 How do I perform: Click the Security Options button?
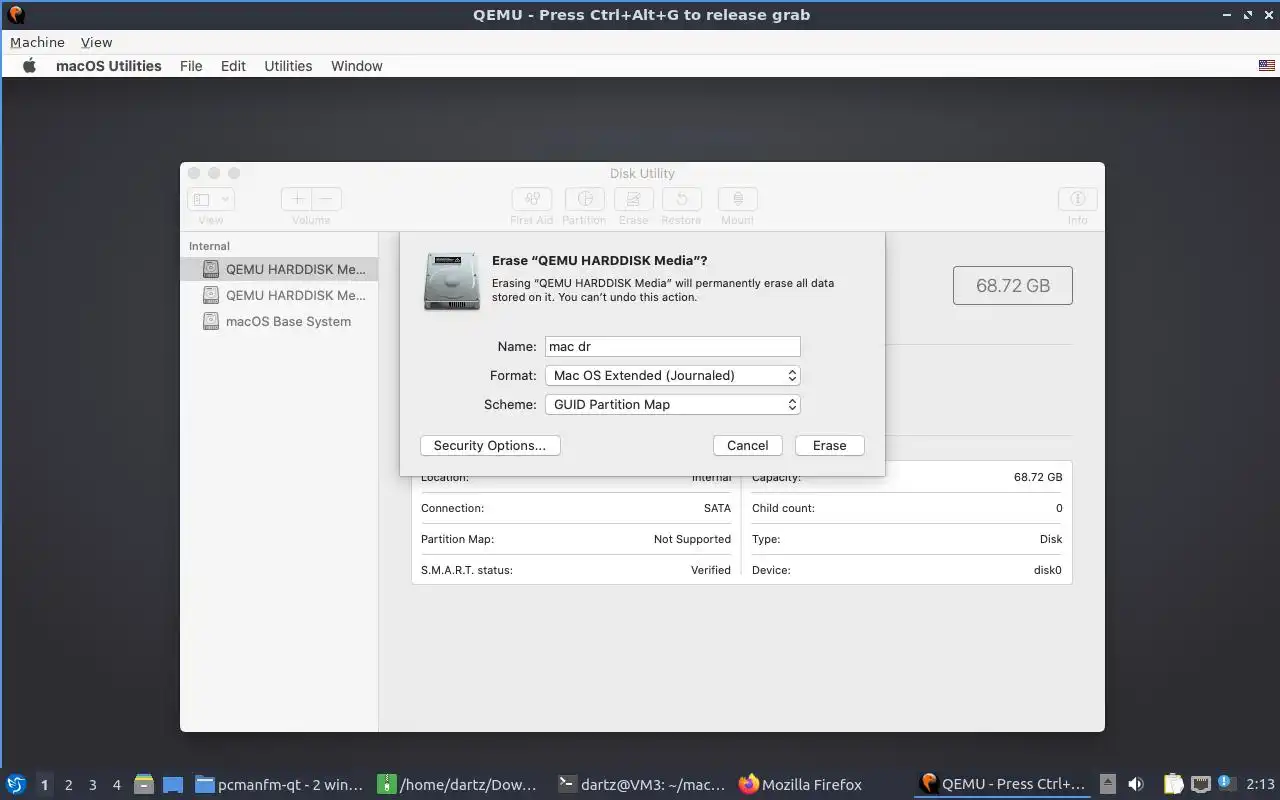(x=490, y=445)
